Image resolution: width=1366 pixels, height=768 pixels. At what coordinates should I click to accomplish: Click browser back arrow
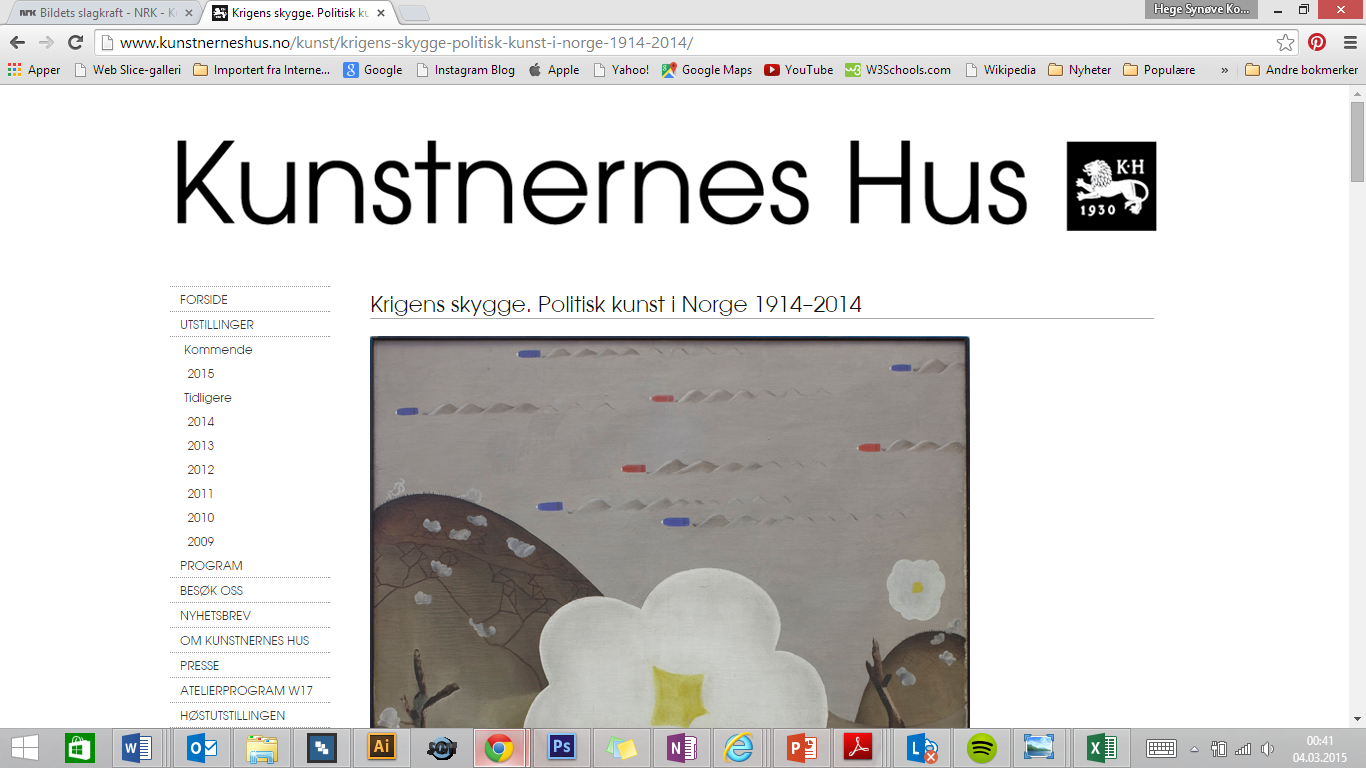pyautogui.click(x=18, y=42)
